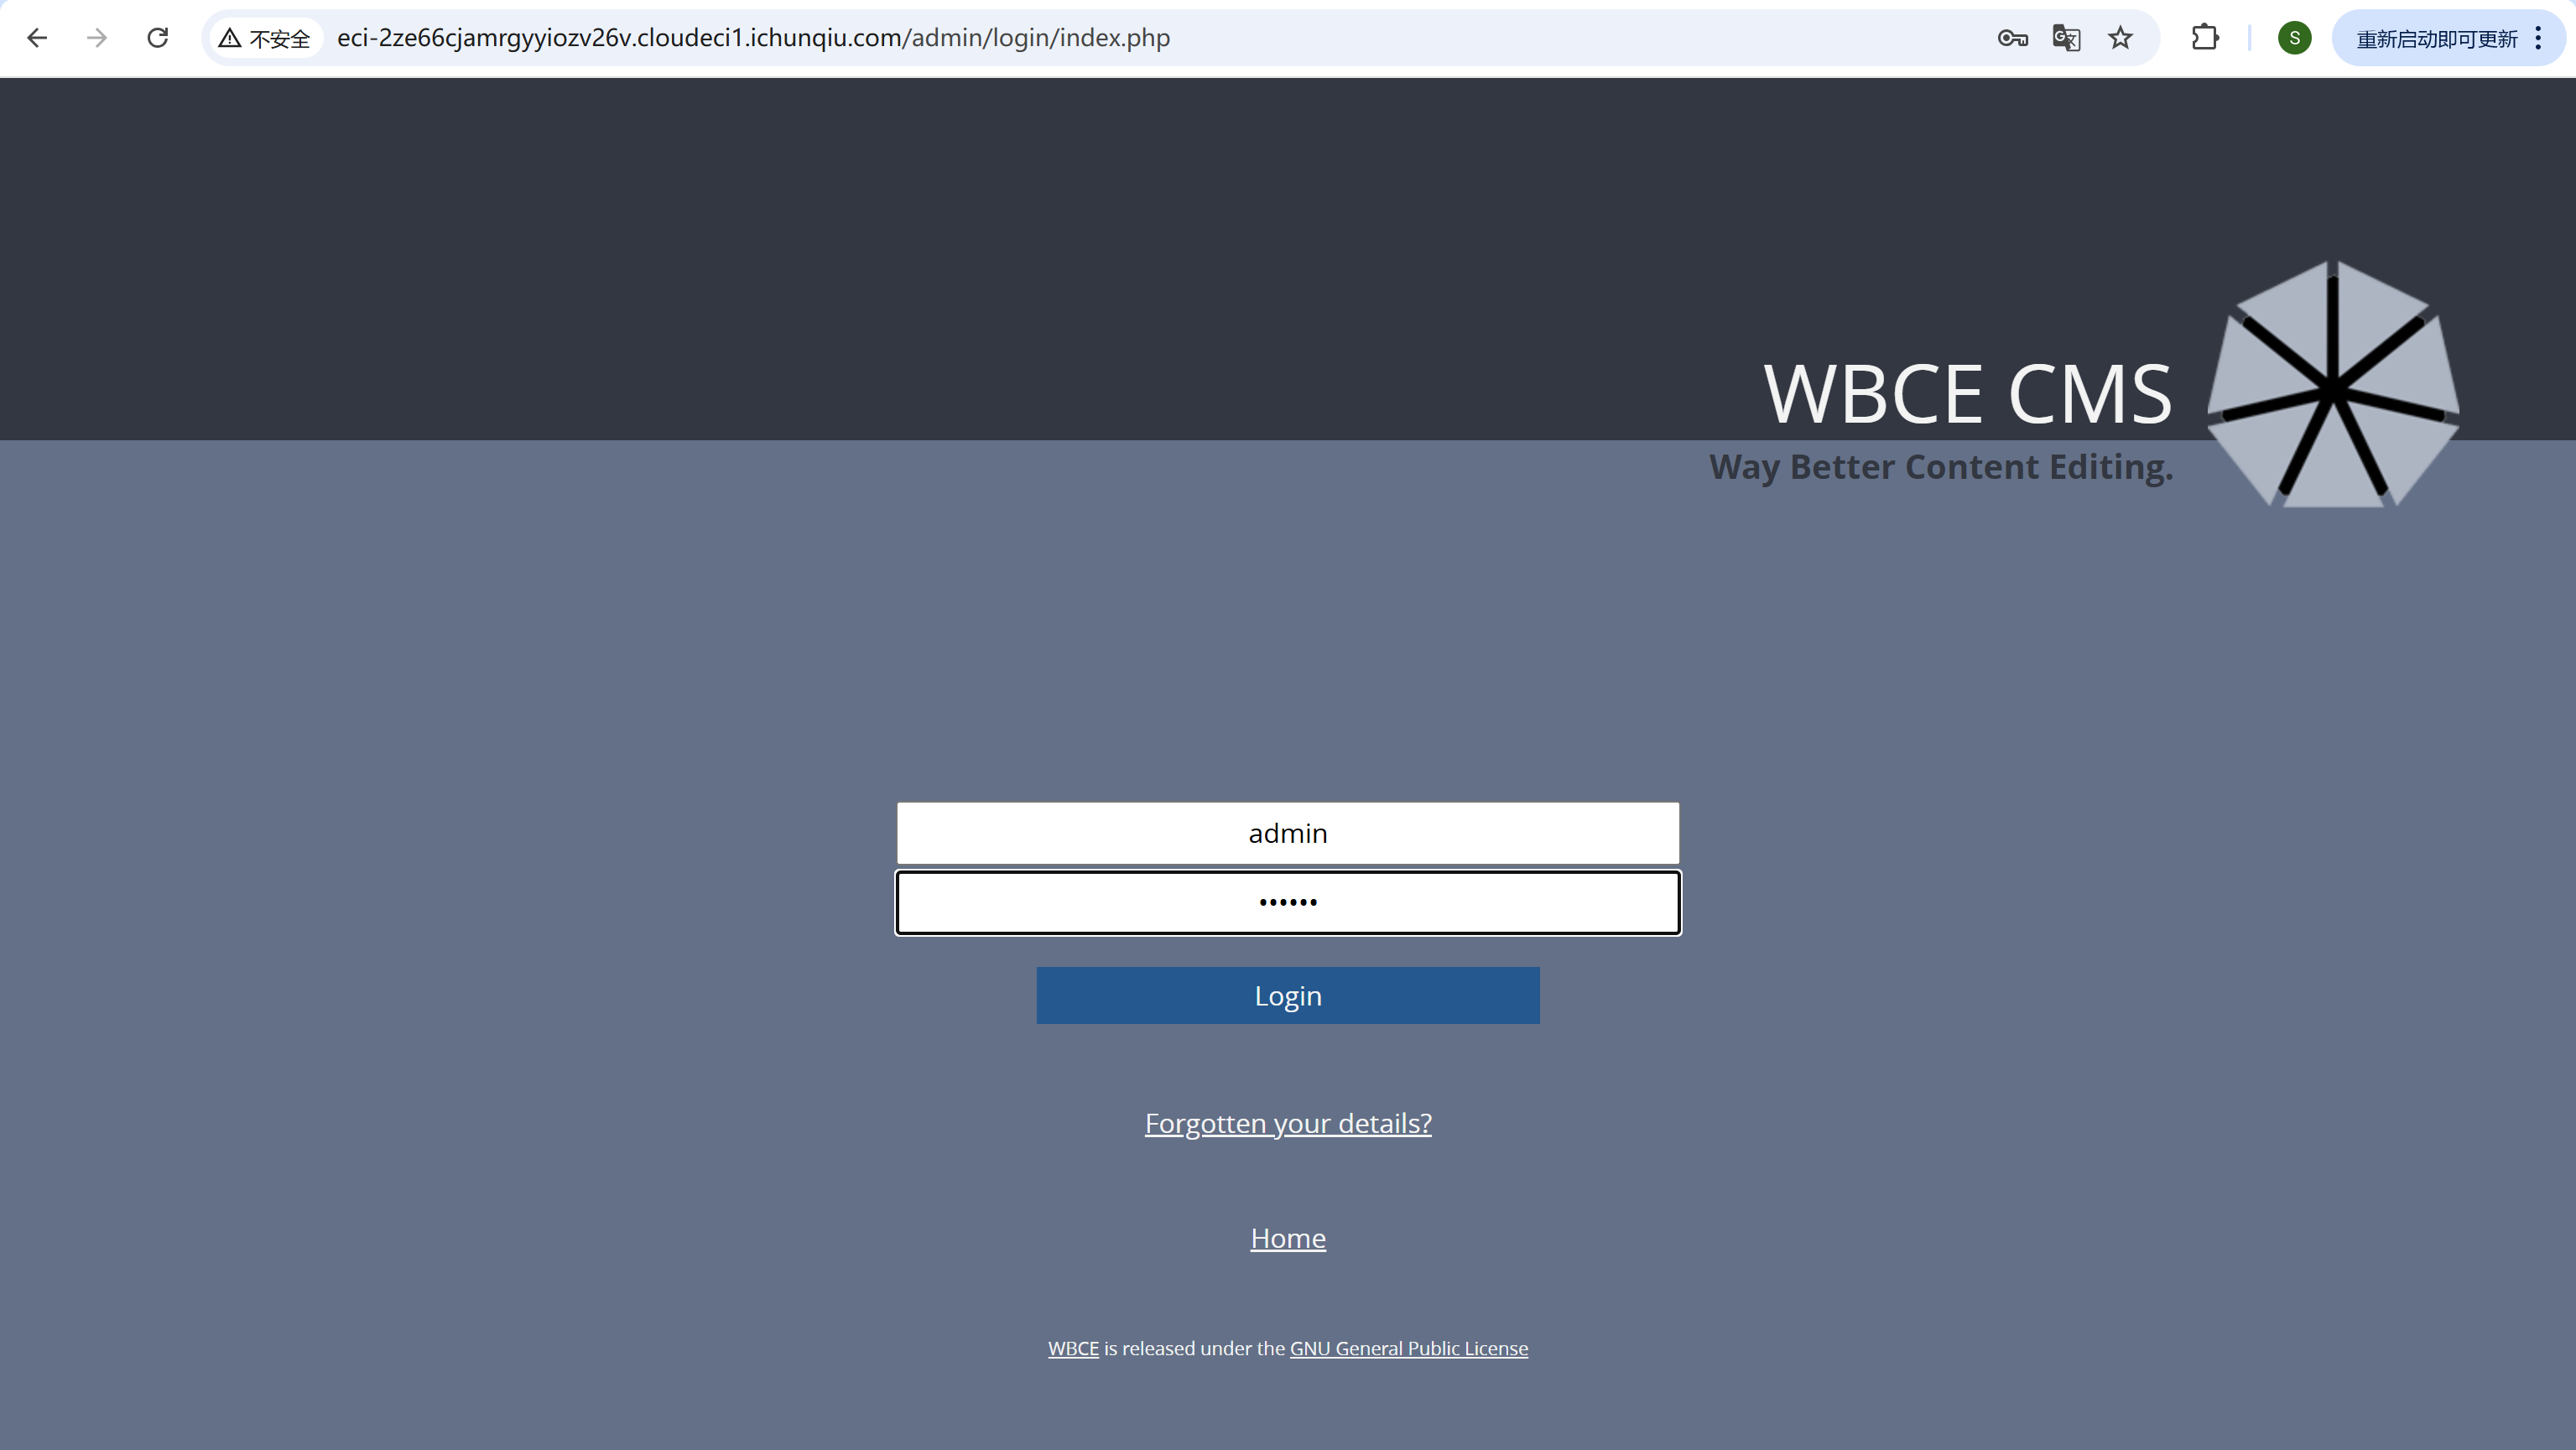Click the 重新启动即可更新 update button

[x=2437, y=38]
